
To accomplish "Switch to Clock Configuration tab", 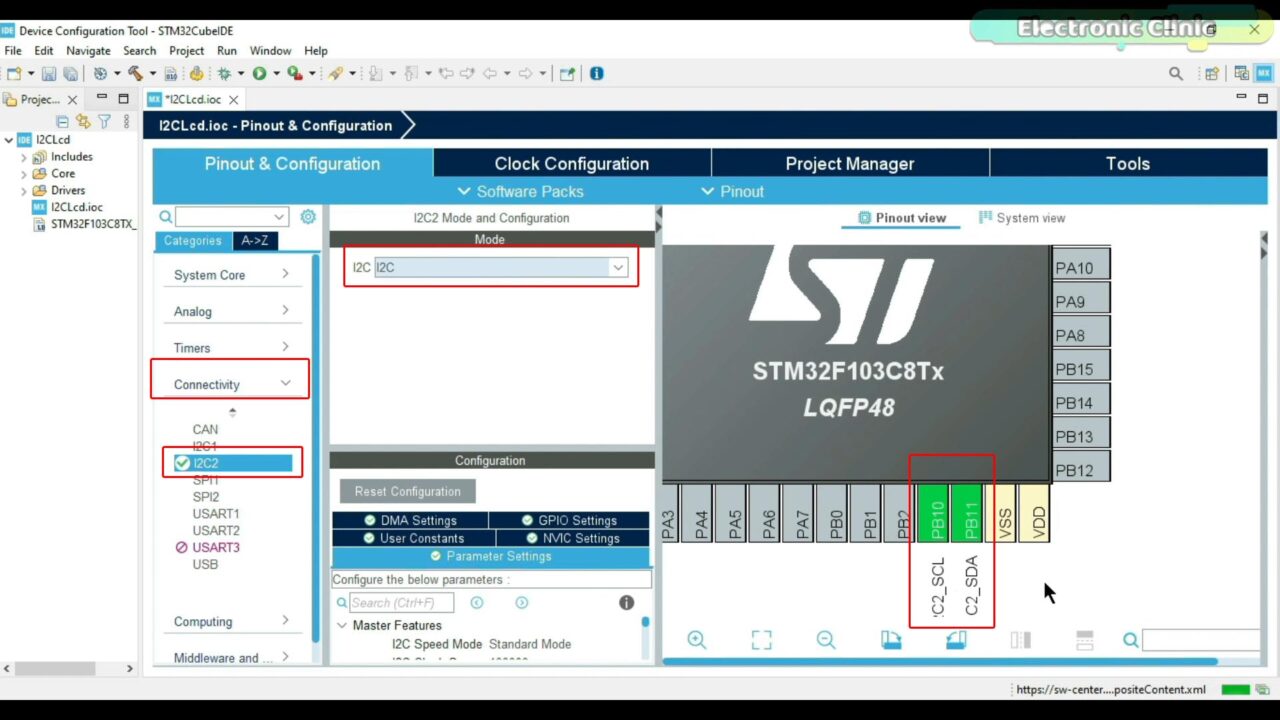I will [x=572, y=163].
